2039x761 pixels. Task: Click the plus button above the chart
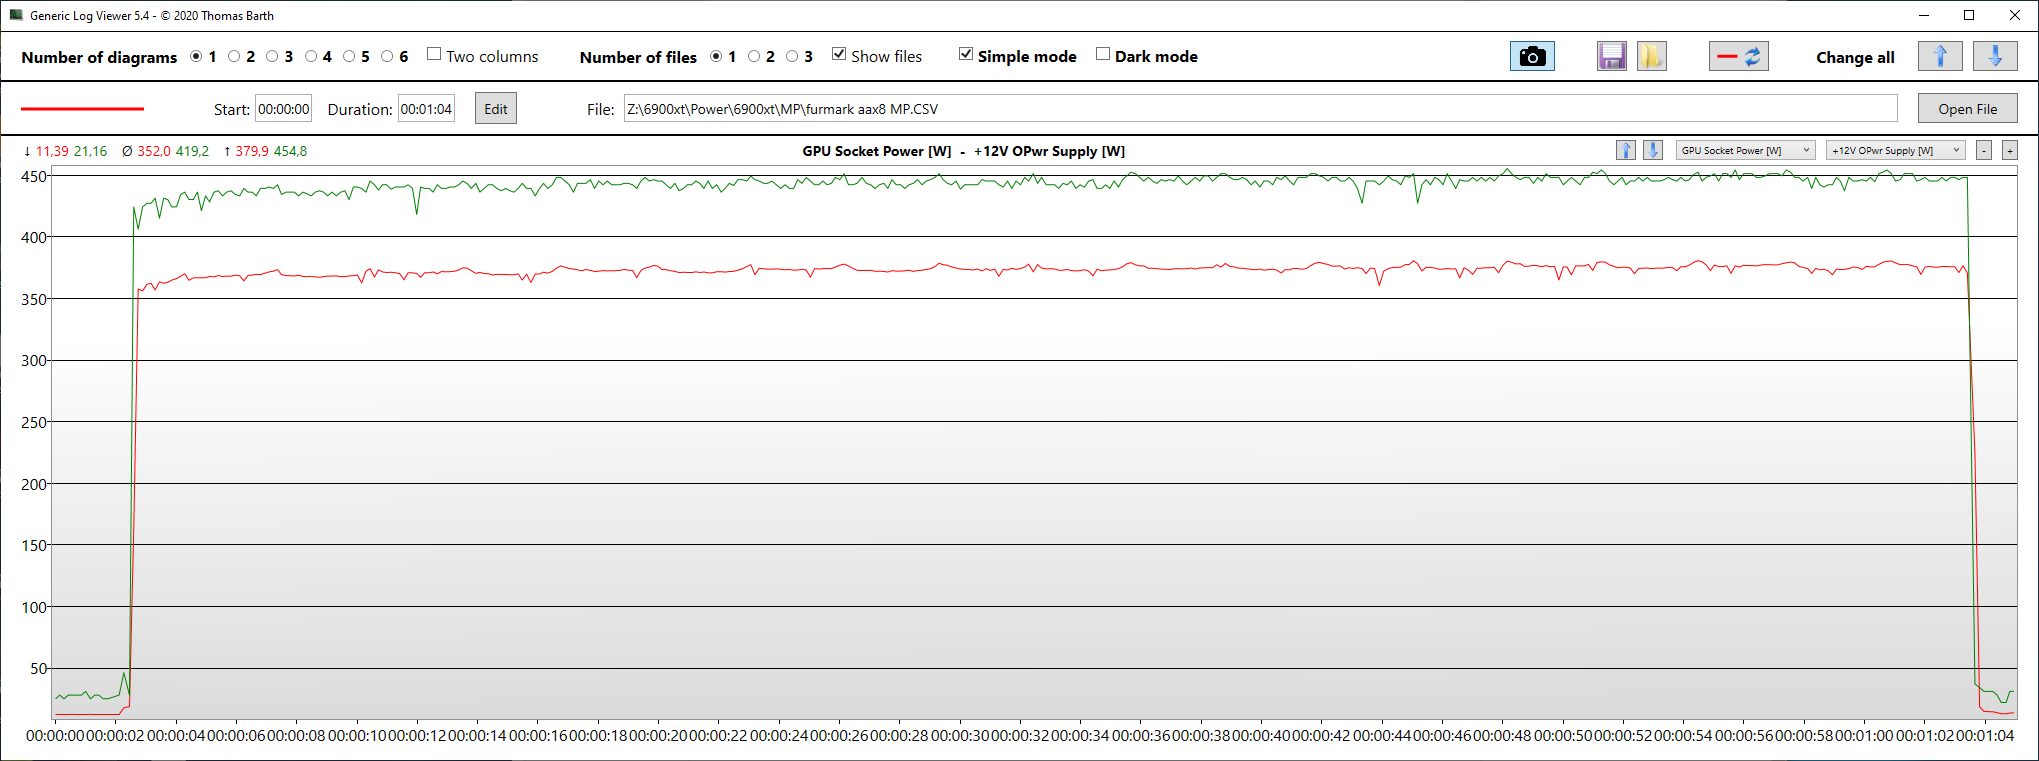point(2010,150)
